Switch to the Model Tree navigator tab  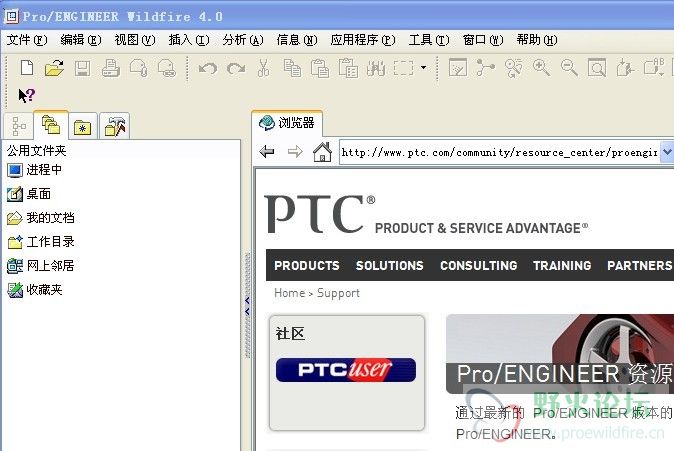(x=18, y=126)
